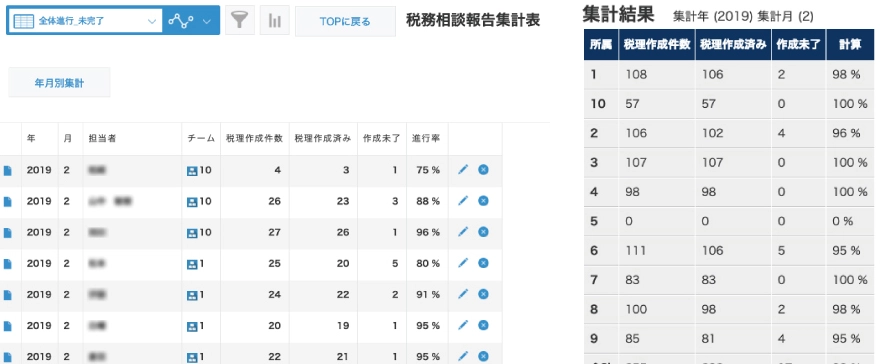Edit the record with 75 % progress
This screenshot has height=364, width=882.
pos(463,169)
